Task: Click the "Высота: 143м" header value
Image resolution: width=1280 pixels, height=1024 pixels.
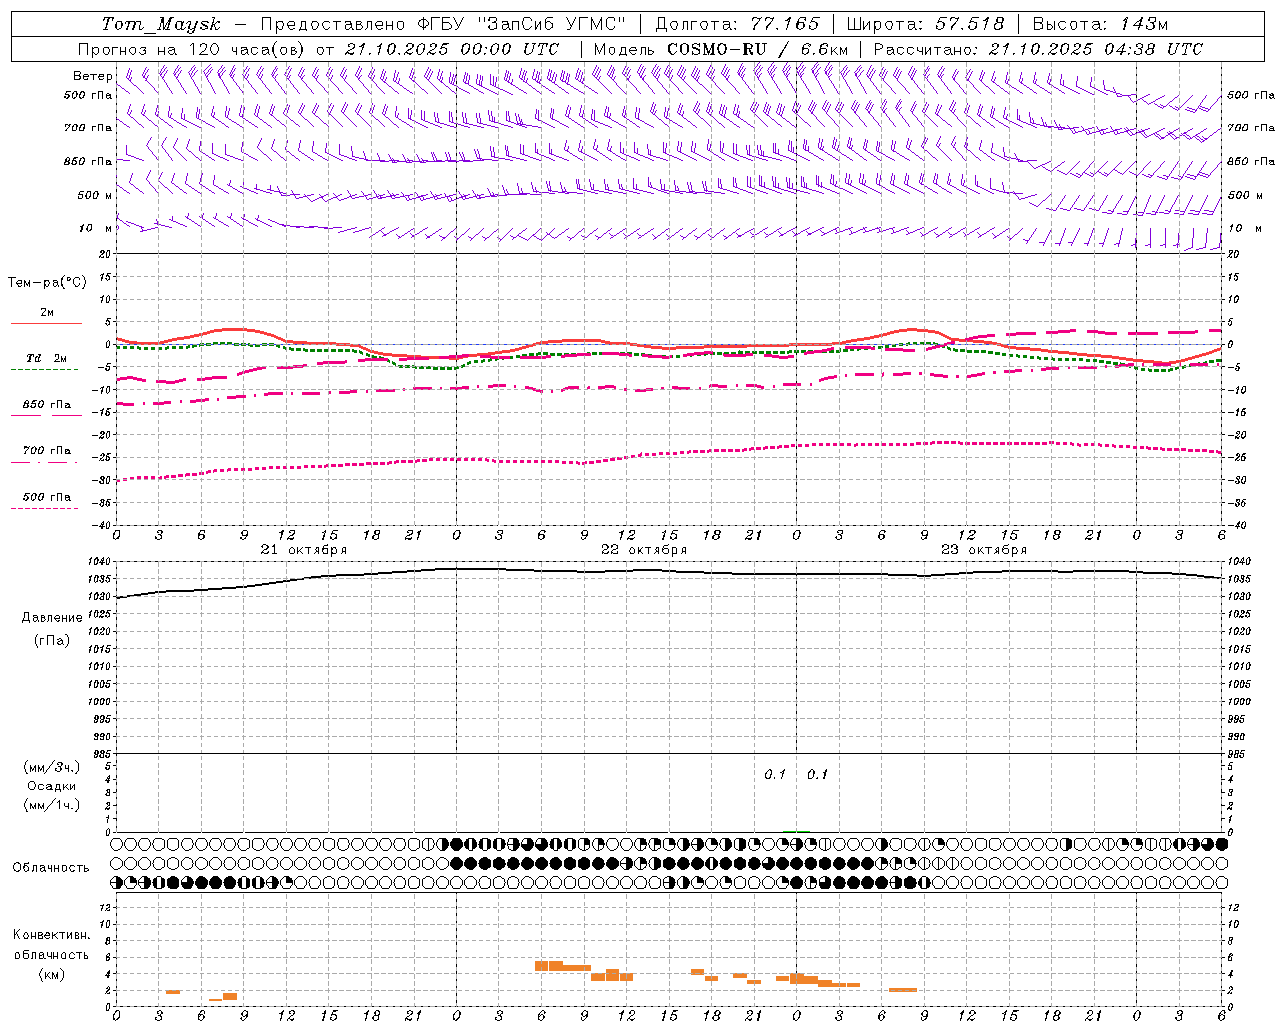Action: [1100, 24]
